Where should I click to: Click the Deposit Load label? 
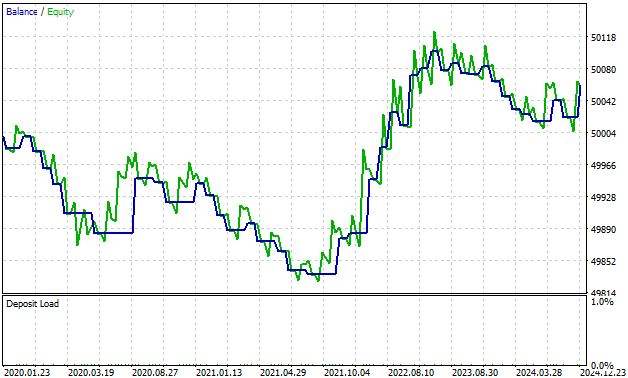coord(32,304)
